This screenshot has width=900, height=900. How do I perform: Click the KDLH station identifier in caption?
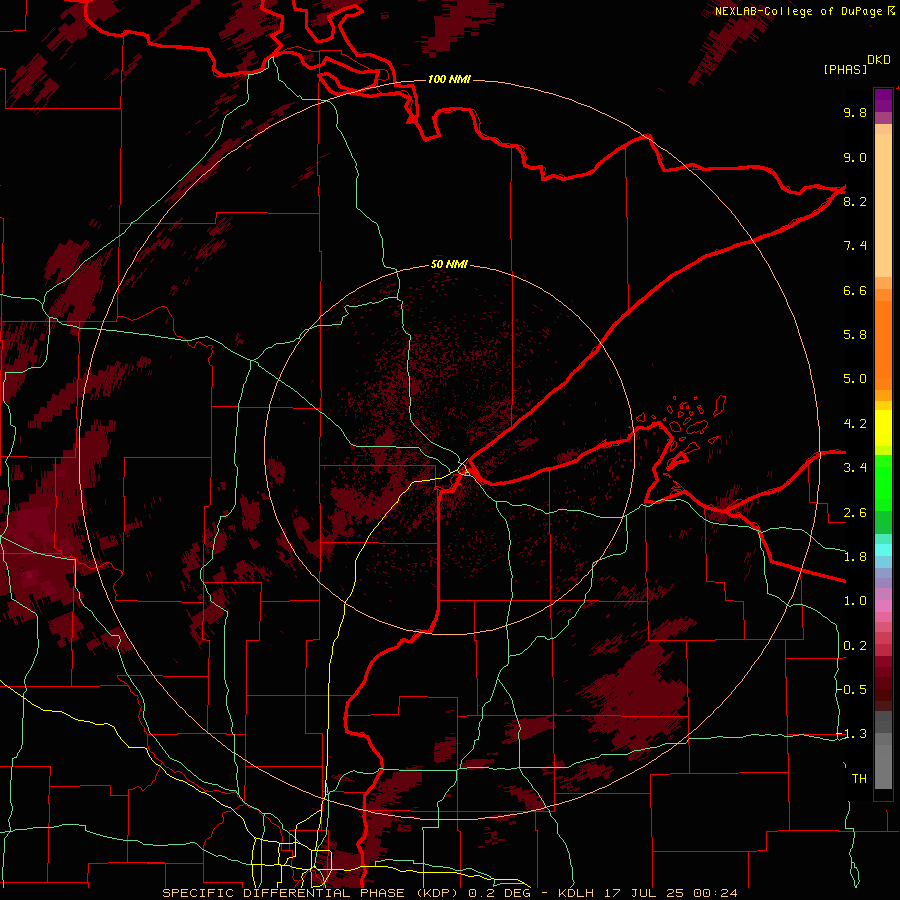576,893
